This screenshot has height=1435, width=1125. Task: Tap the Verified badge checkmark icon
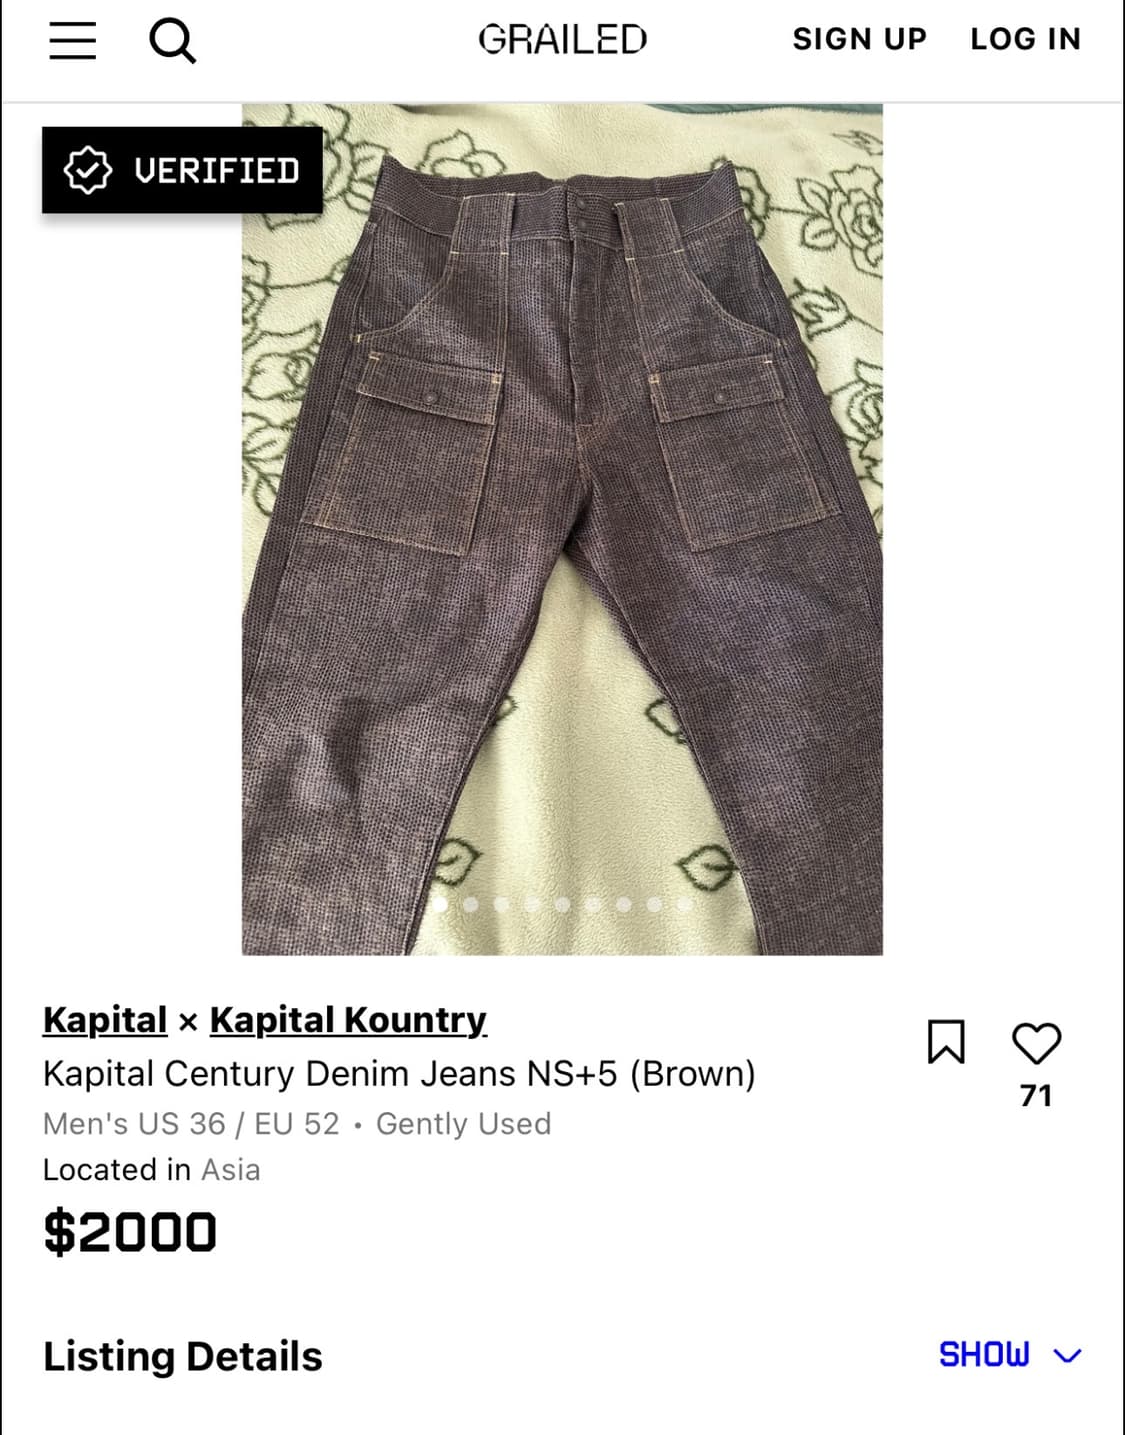(x=88, y=170)
